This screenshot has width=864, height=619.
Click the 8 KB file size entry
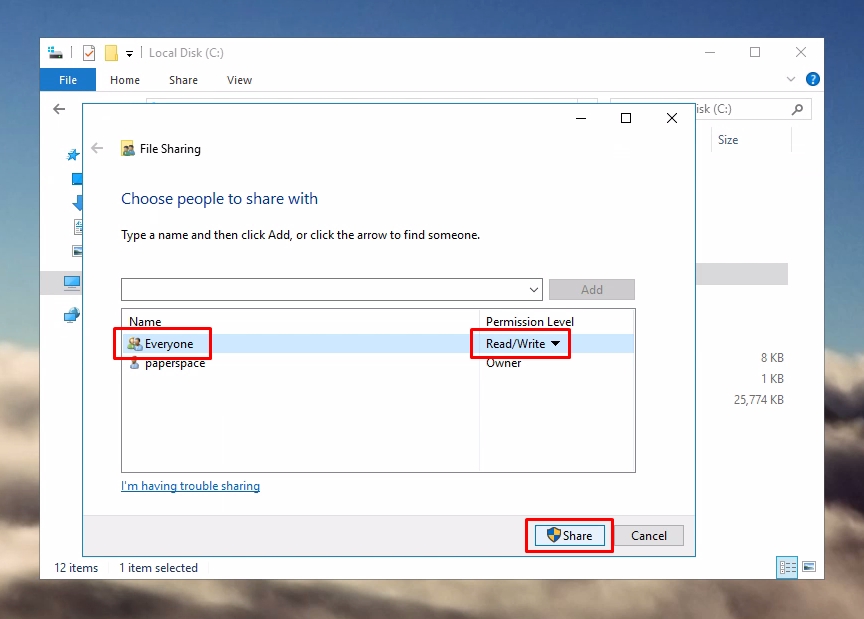(x=772, y=358)
